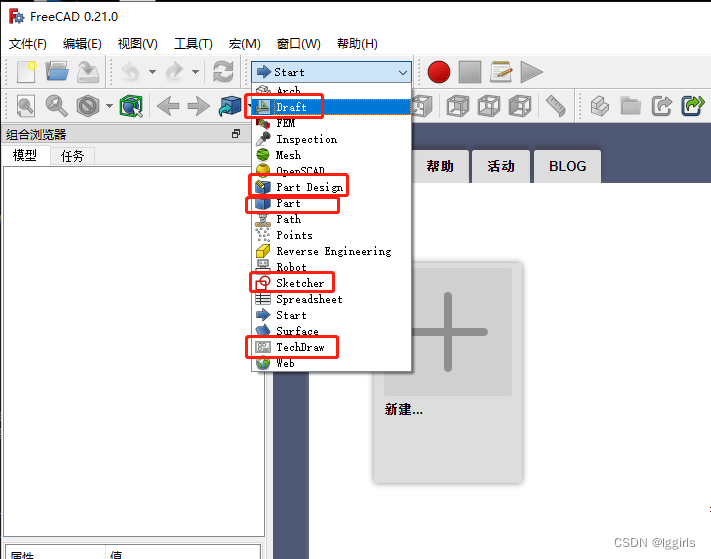Go forward navigation arrow
This screenshot has height=559, width=711.
click(199, 107)
